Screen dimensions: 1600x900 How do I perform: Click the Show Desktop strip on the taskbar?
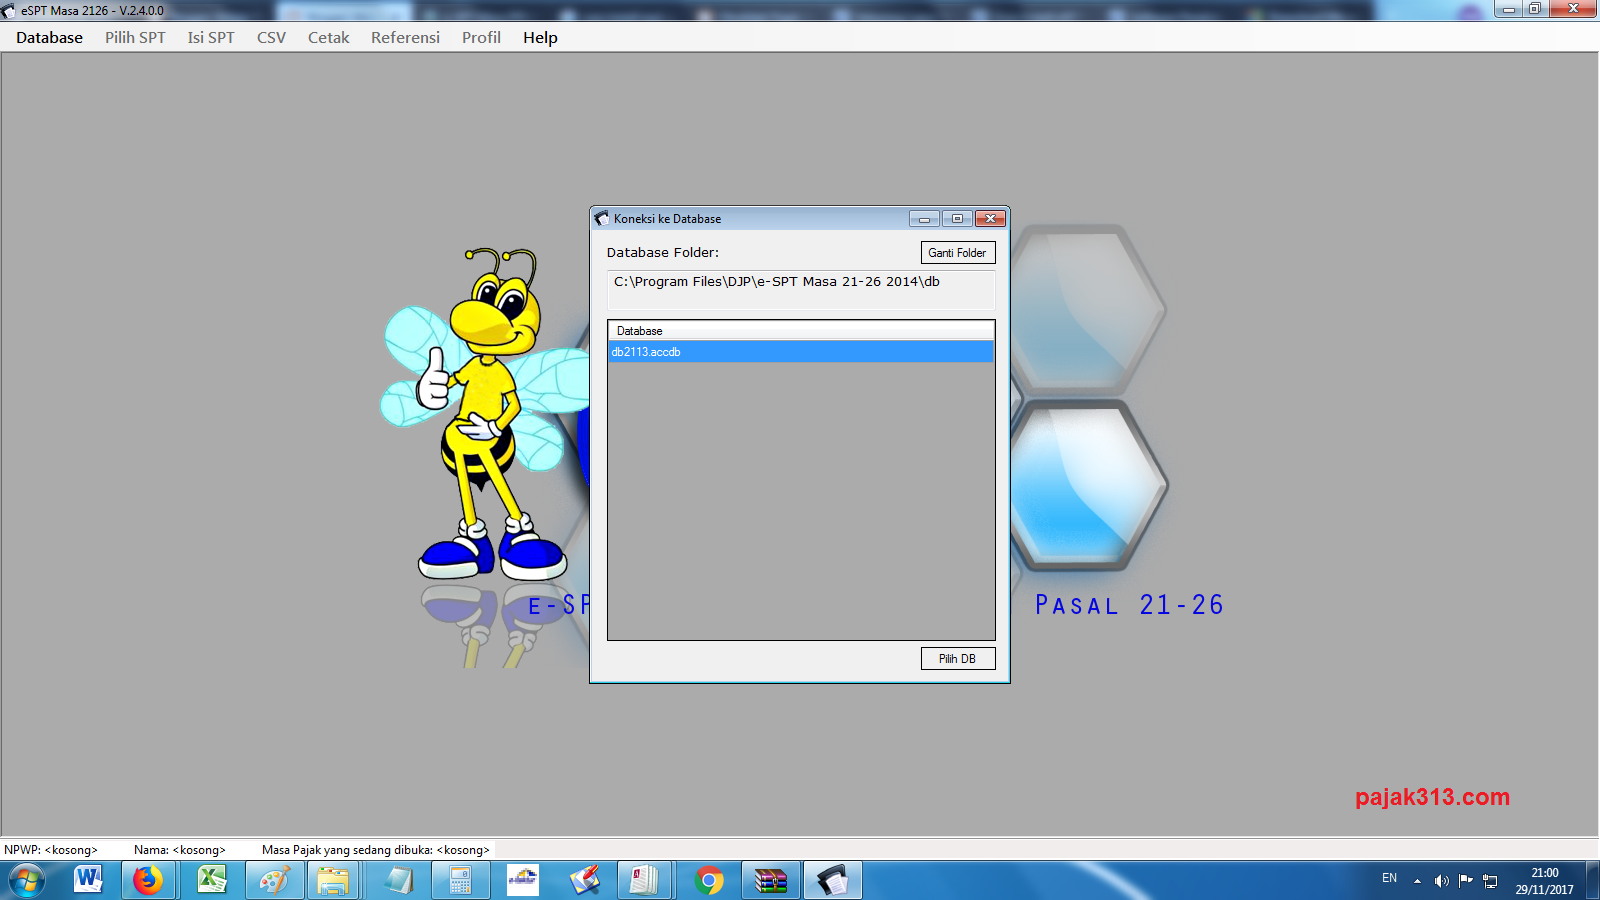[x=1592, y=881]
